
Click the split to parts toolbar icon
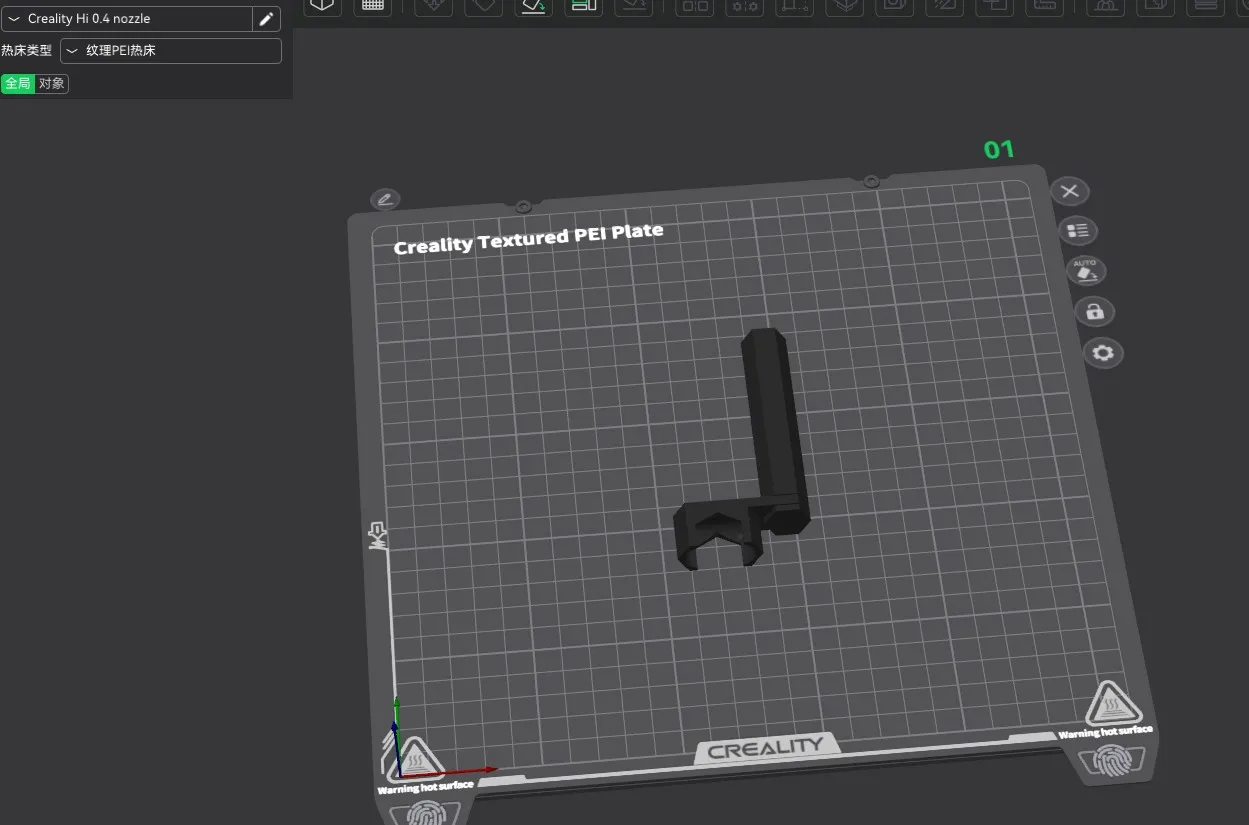(x=745, y=5)
